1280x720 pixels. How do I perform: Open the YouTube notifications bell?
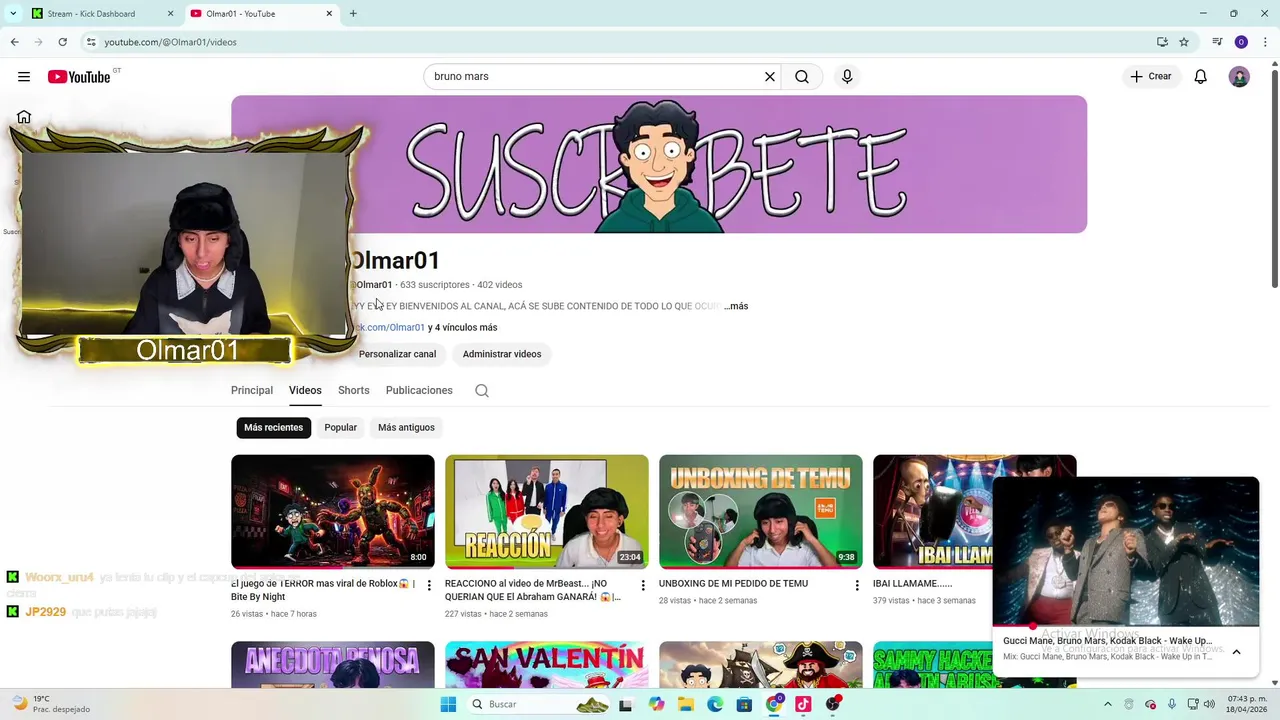click(x=1200, y=77)
